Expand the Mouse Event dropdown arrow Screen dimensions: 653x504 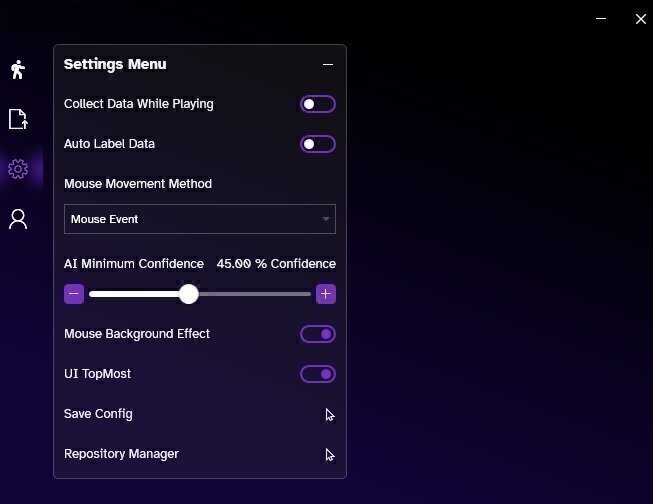pyautogui.click(x=326, y=219)
